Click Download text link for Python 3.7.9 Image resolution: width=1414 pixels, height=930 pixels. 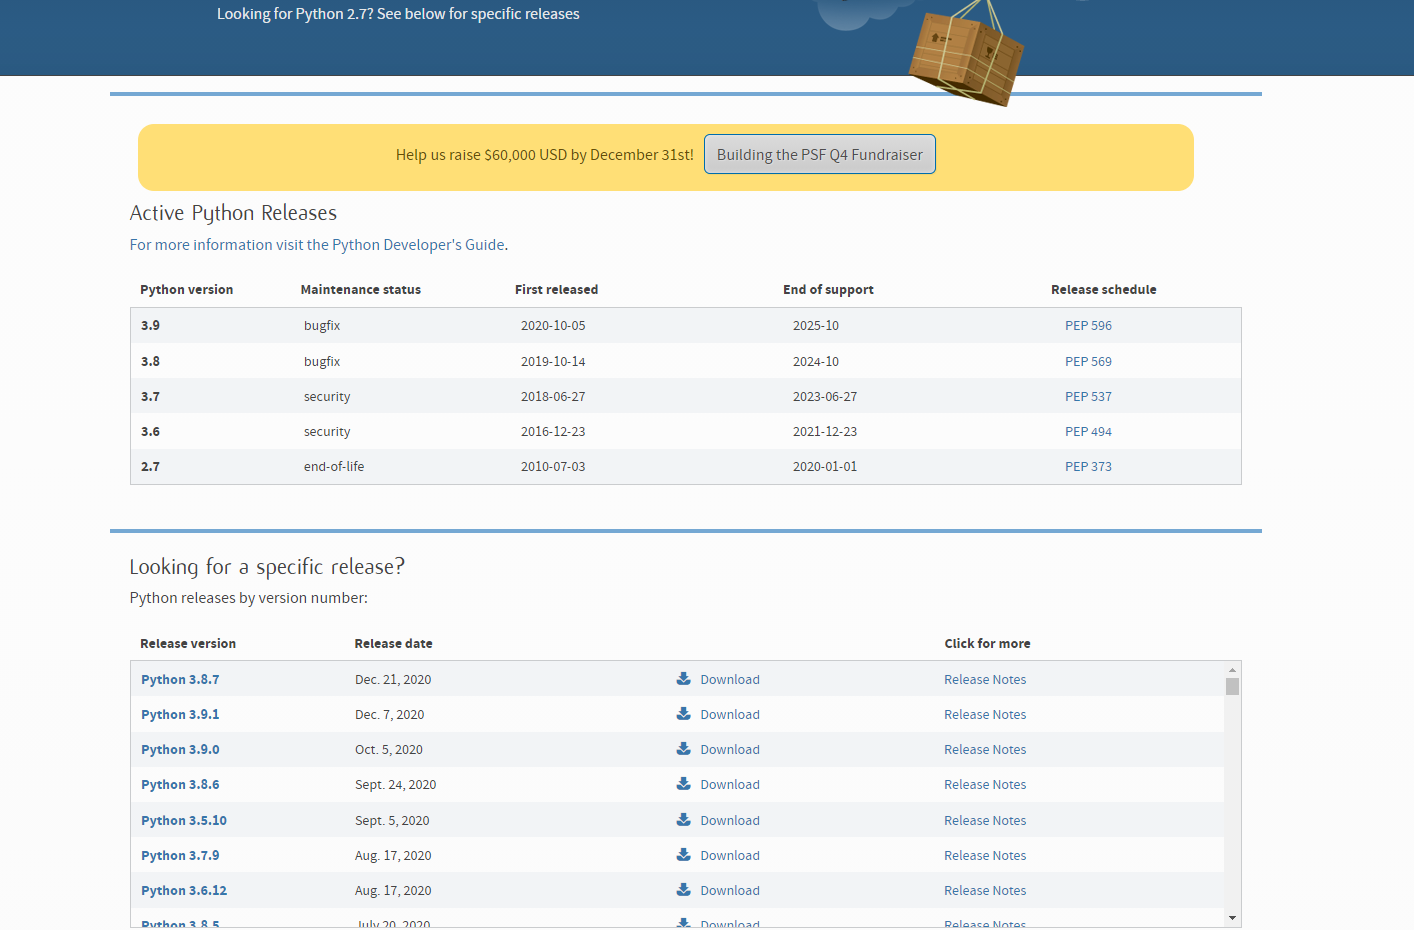pos(730,856)
